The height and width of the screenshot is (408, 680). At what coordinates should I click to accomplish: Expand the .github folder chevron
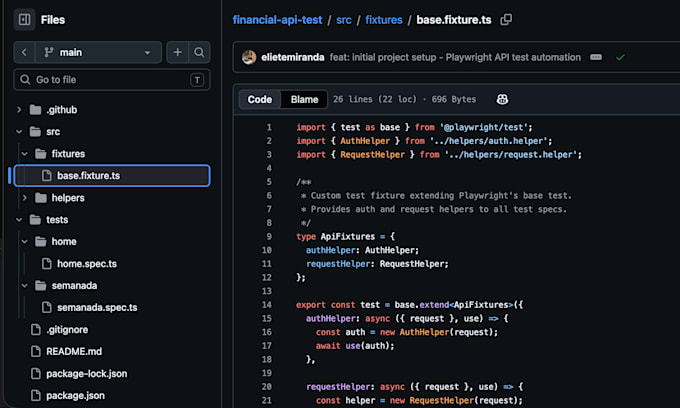point(19,110)
